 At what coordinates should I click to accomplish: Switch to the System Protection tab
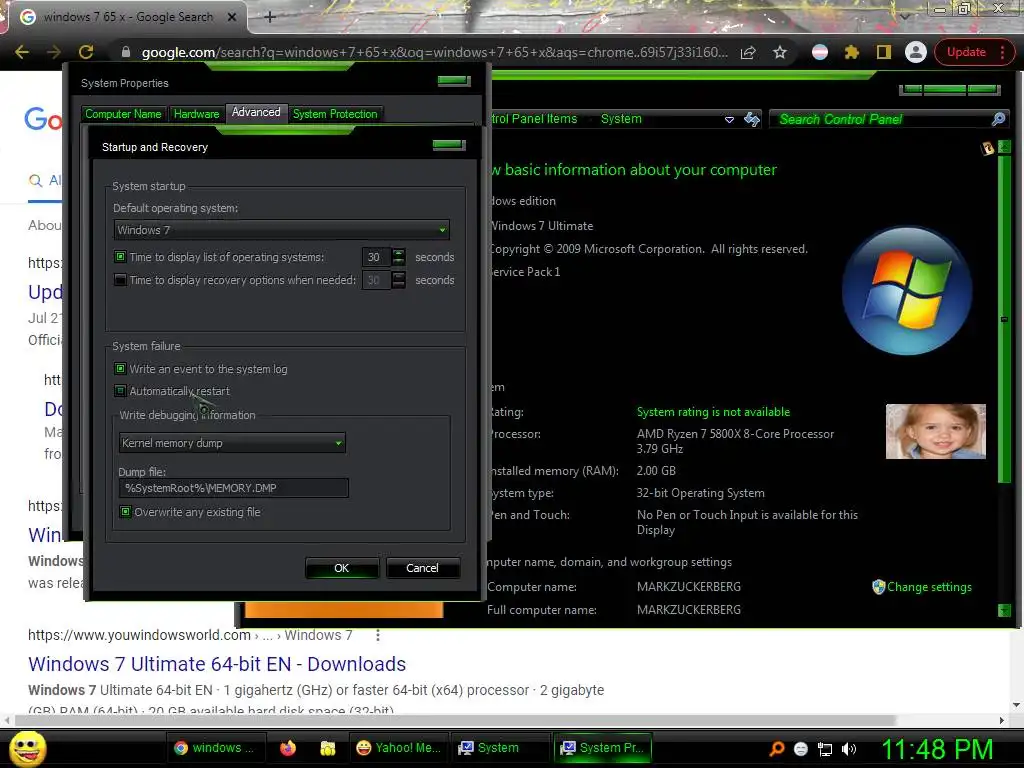click(335, 114)
